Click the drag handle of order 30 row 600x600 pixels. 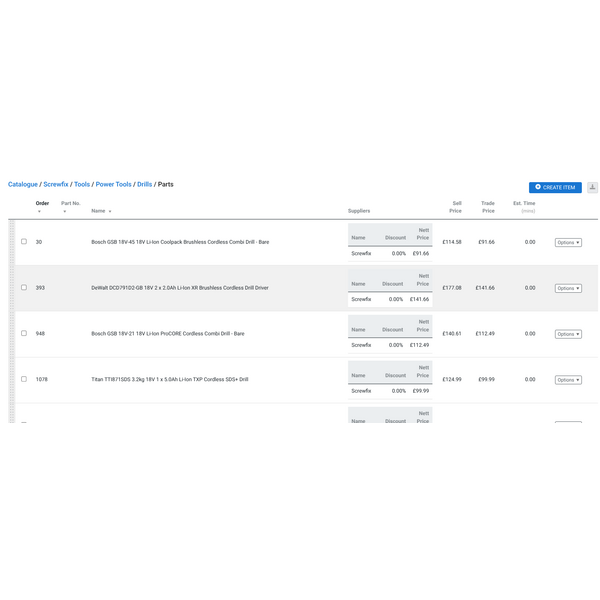[x=11, y=242]
